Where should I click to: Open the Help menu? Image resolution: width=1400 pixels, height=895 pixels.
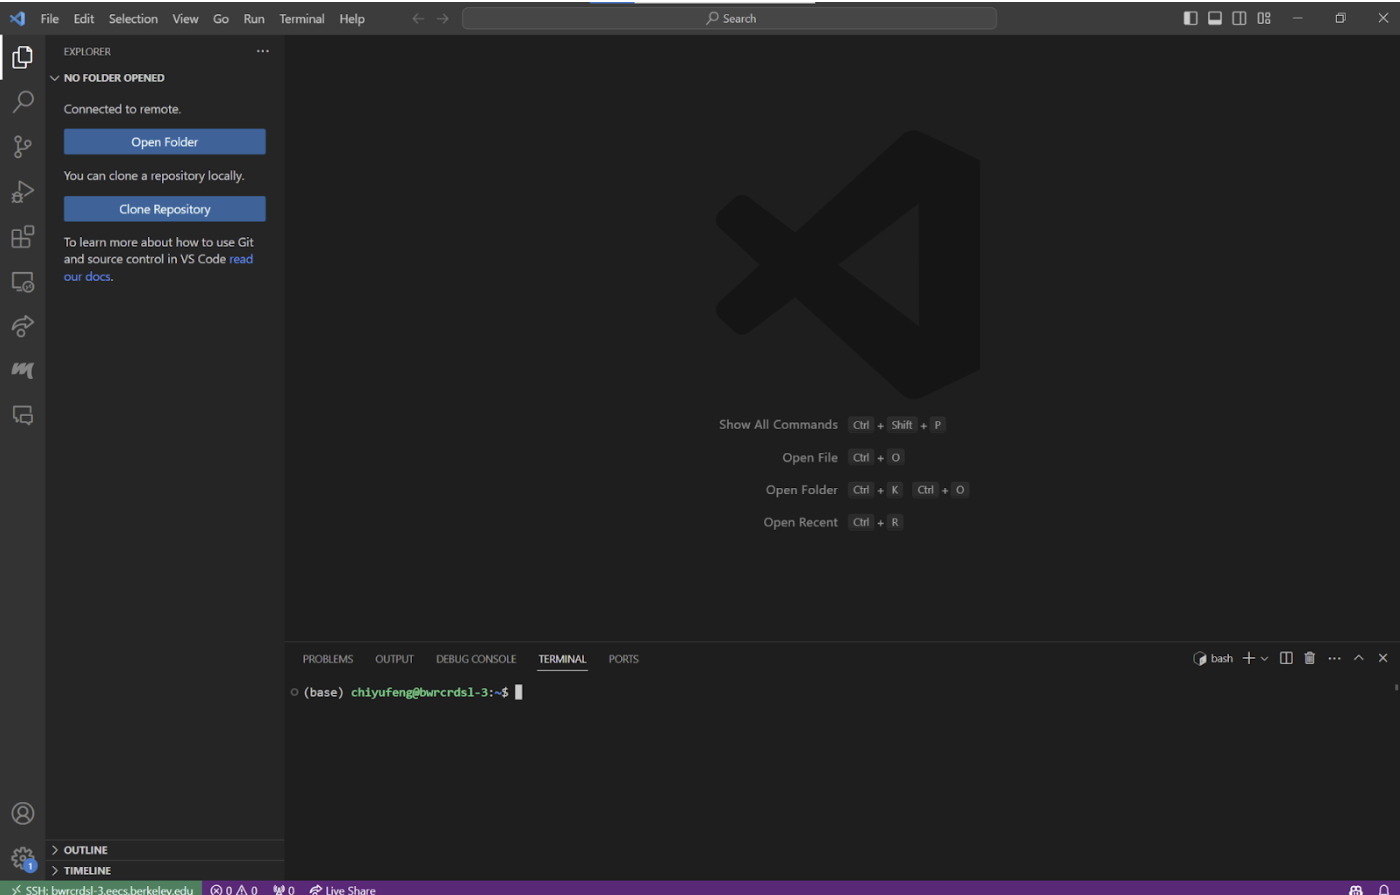[x=352, y=18]
